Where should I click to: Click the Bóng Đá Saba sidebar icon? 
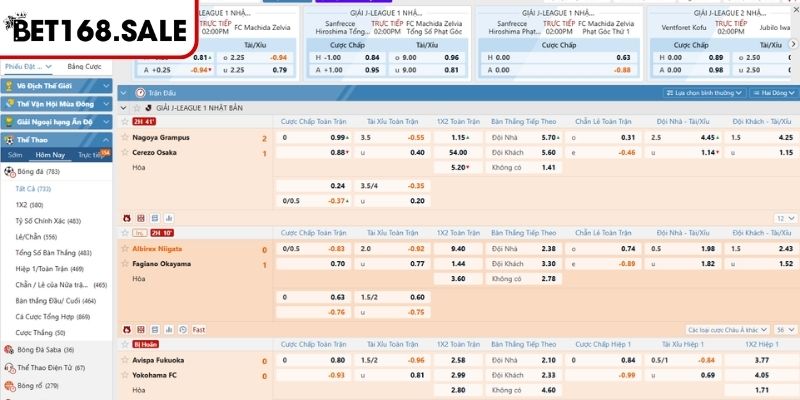pos(9,350)
